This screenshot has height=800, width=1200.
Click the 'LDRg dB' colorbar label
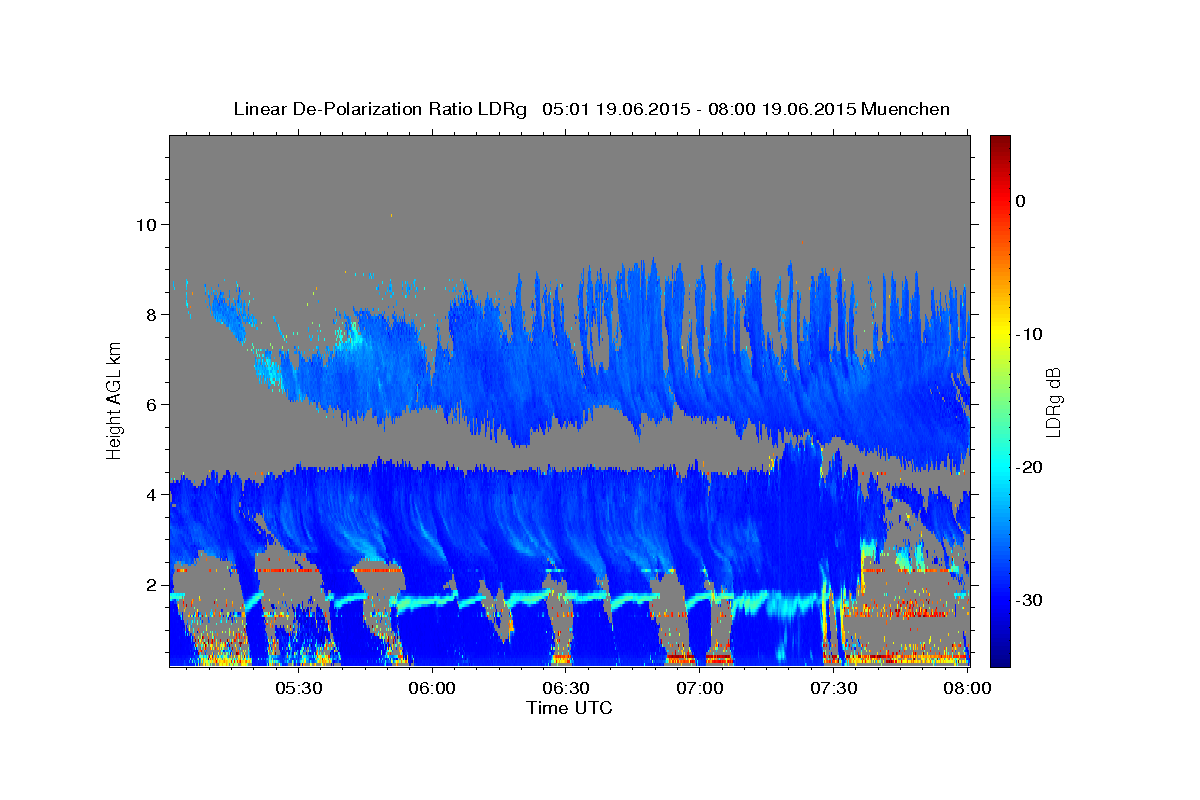[1053, 401]
